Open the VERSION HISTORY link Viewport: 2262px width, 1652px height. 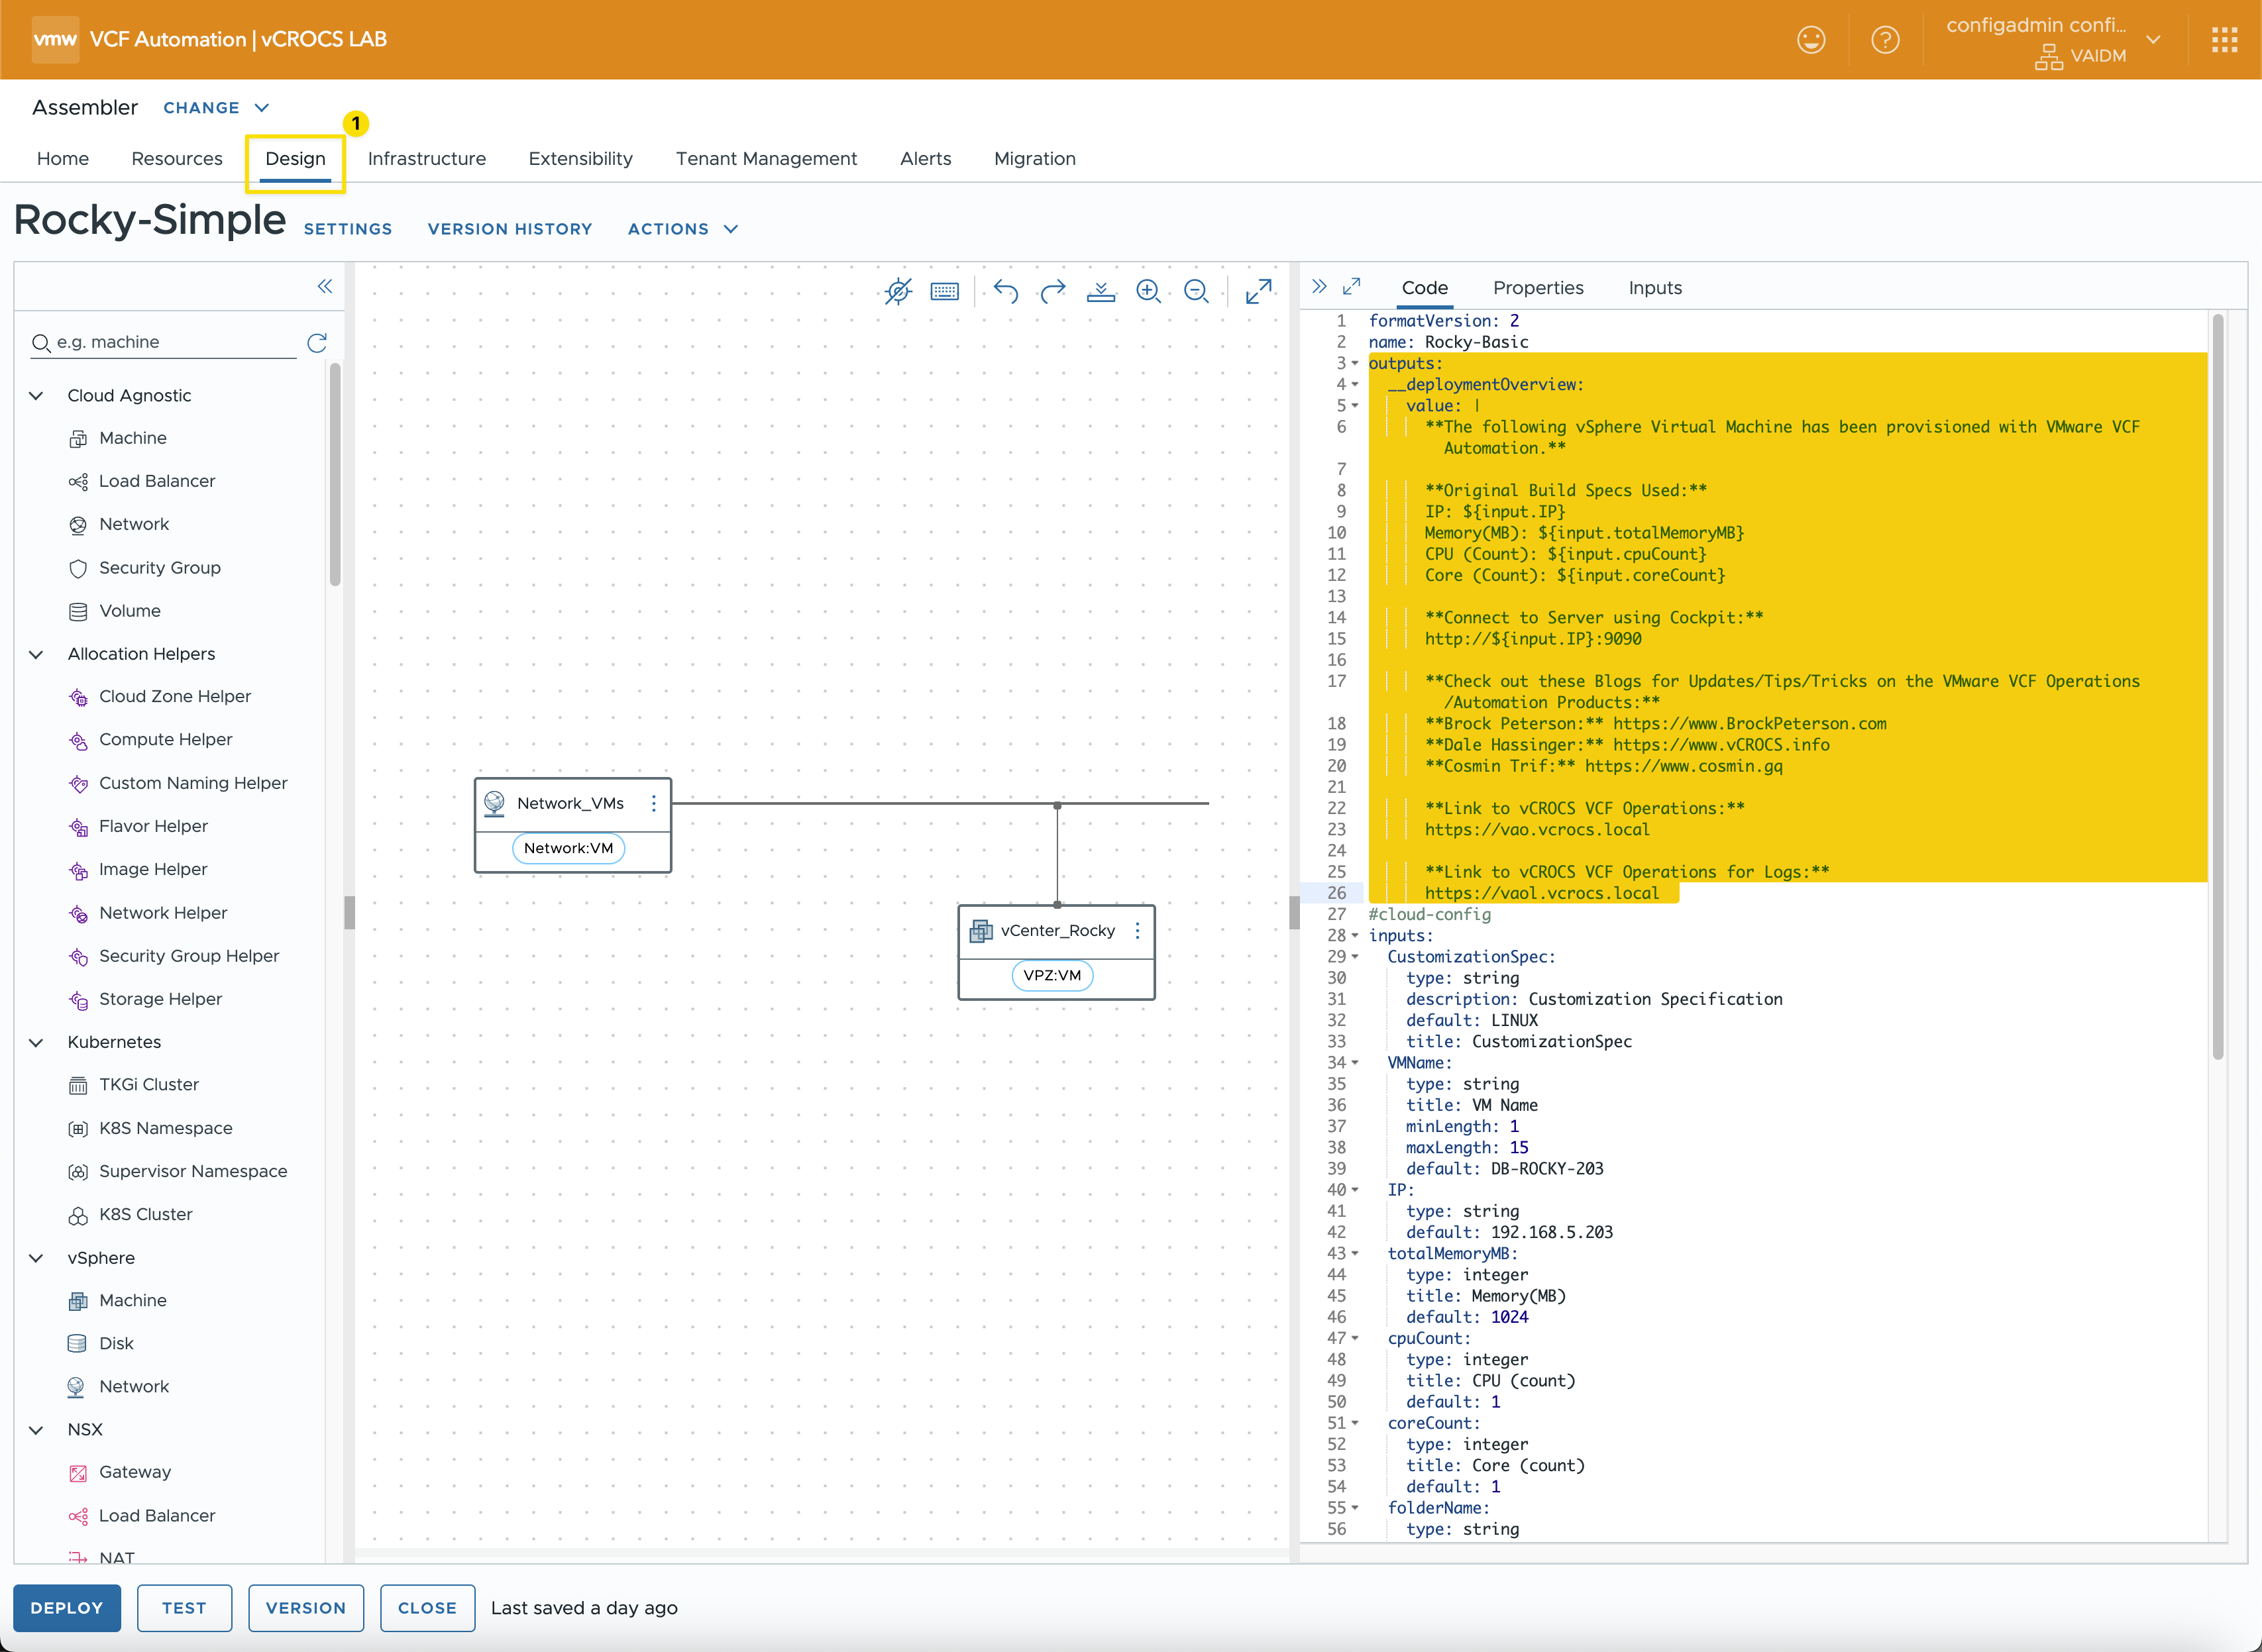pyautogui.click(x=510, y=229)
